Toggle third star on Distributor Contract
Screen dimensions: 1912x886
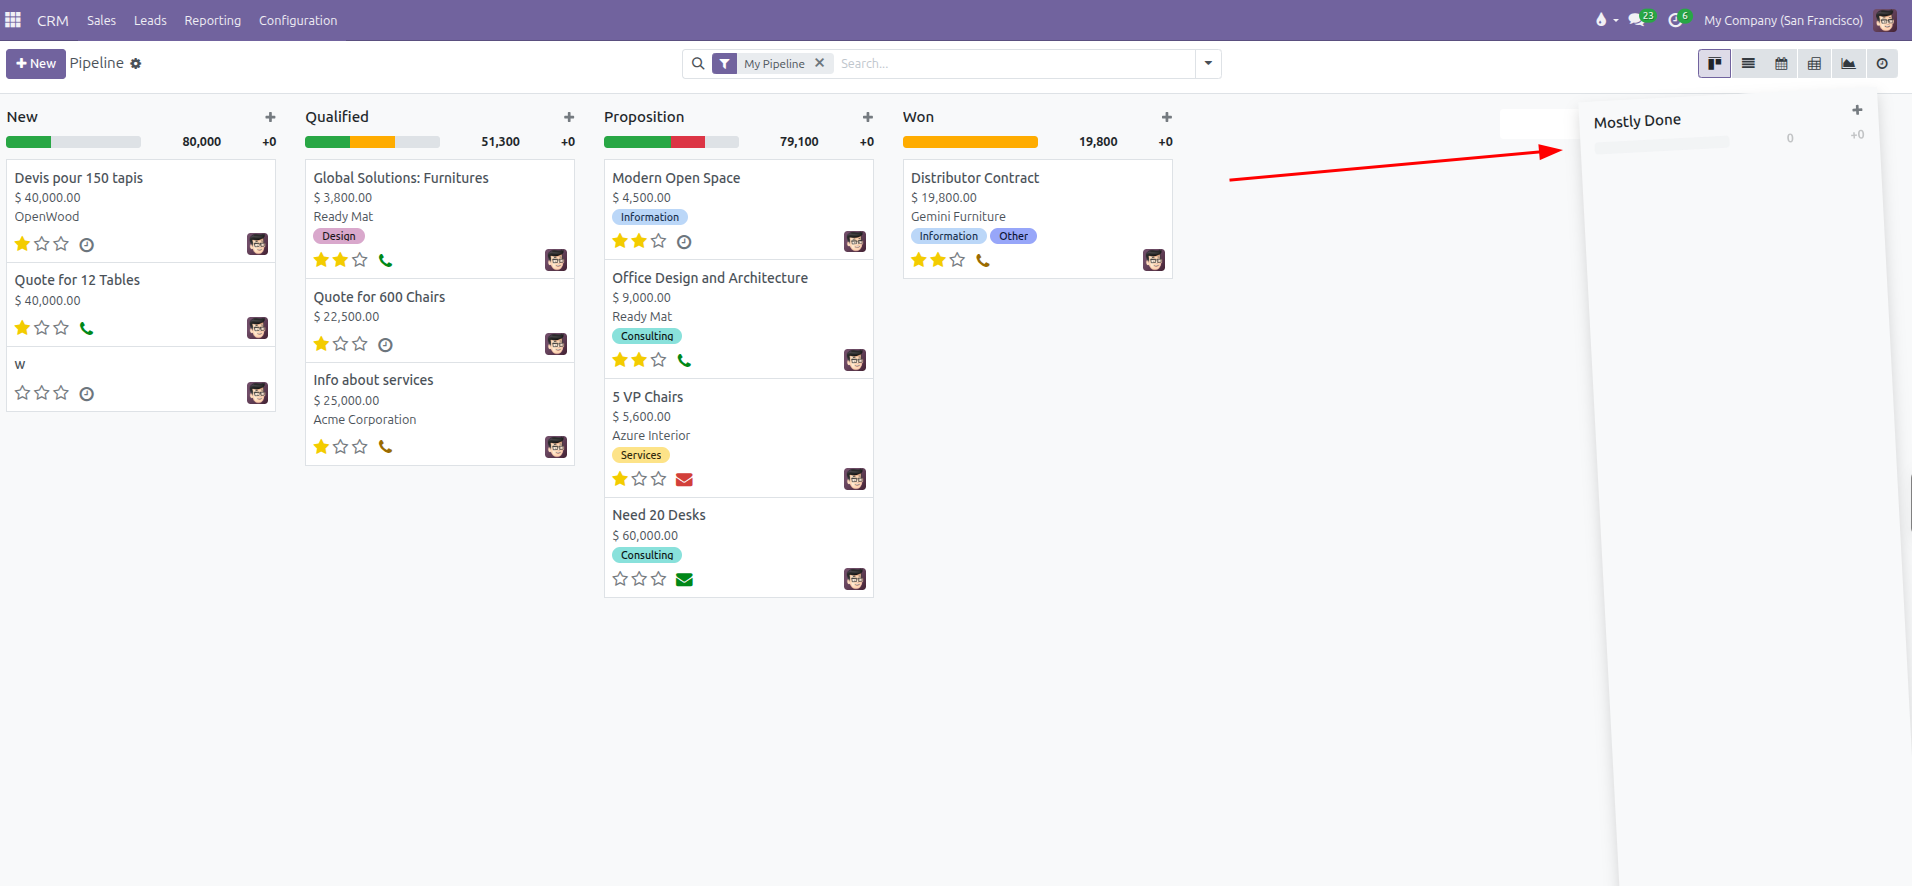(957, 260)
